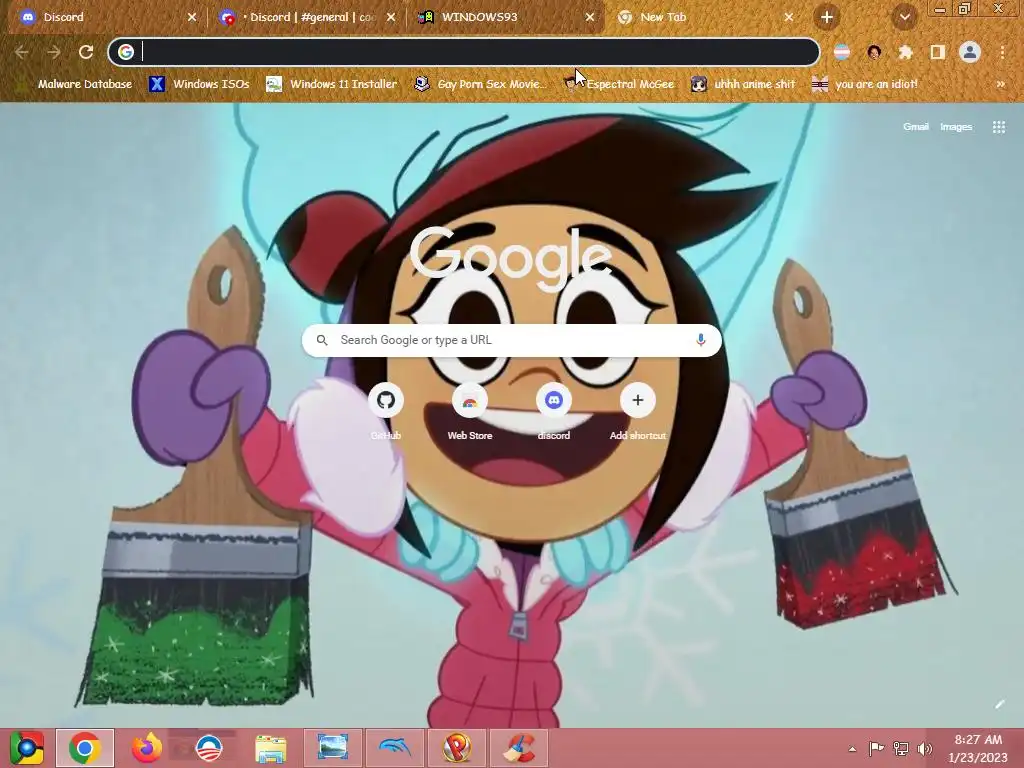Expand the tab search dropdown arrow
Viewport: 1024px width, 768px height.
[x=904, y=17]
